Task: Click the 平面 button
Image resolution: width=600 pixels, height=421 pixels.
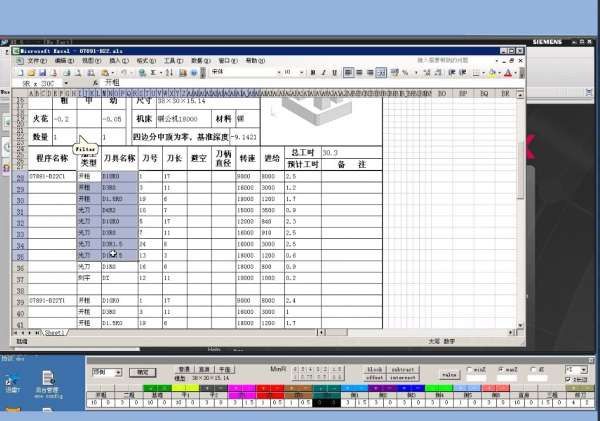Action: point(225,369)
